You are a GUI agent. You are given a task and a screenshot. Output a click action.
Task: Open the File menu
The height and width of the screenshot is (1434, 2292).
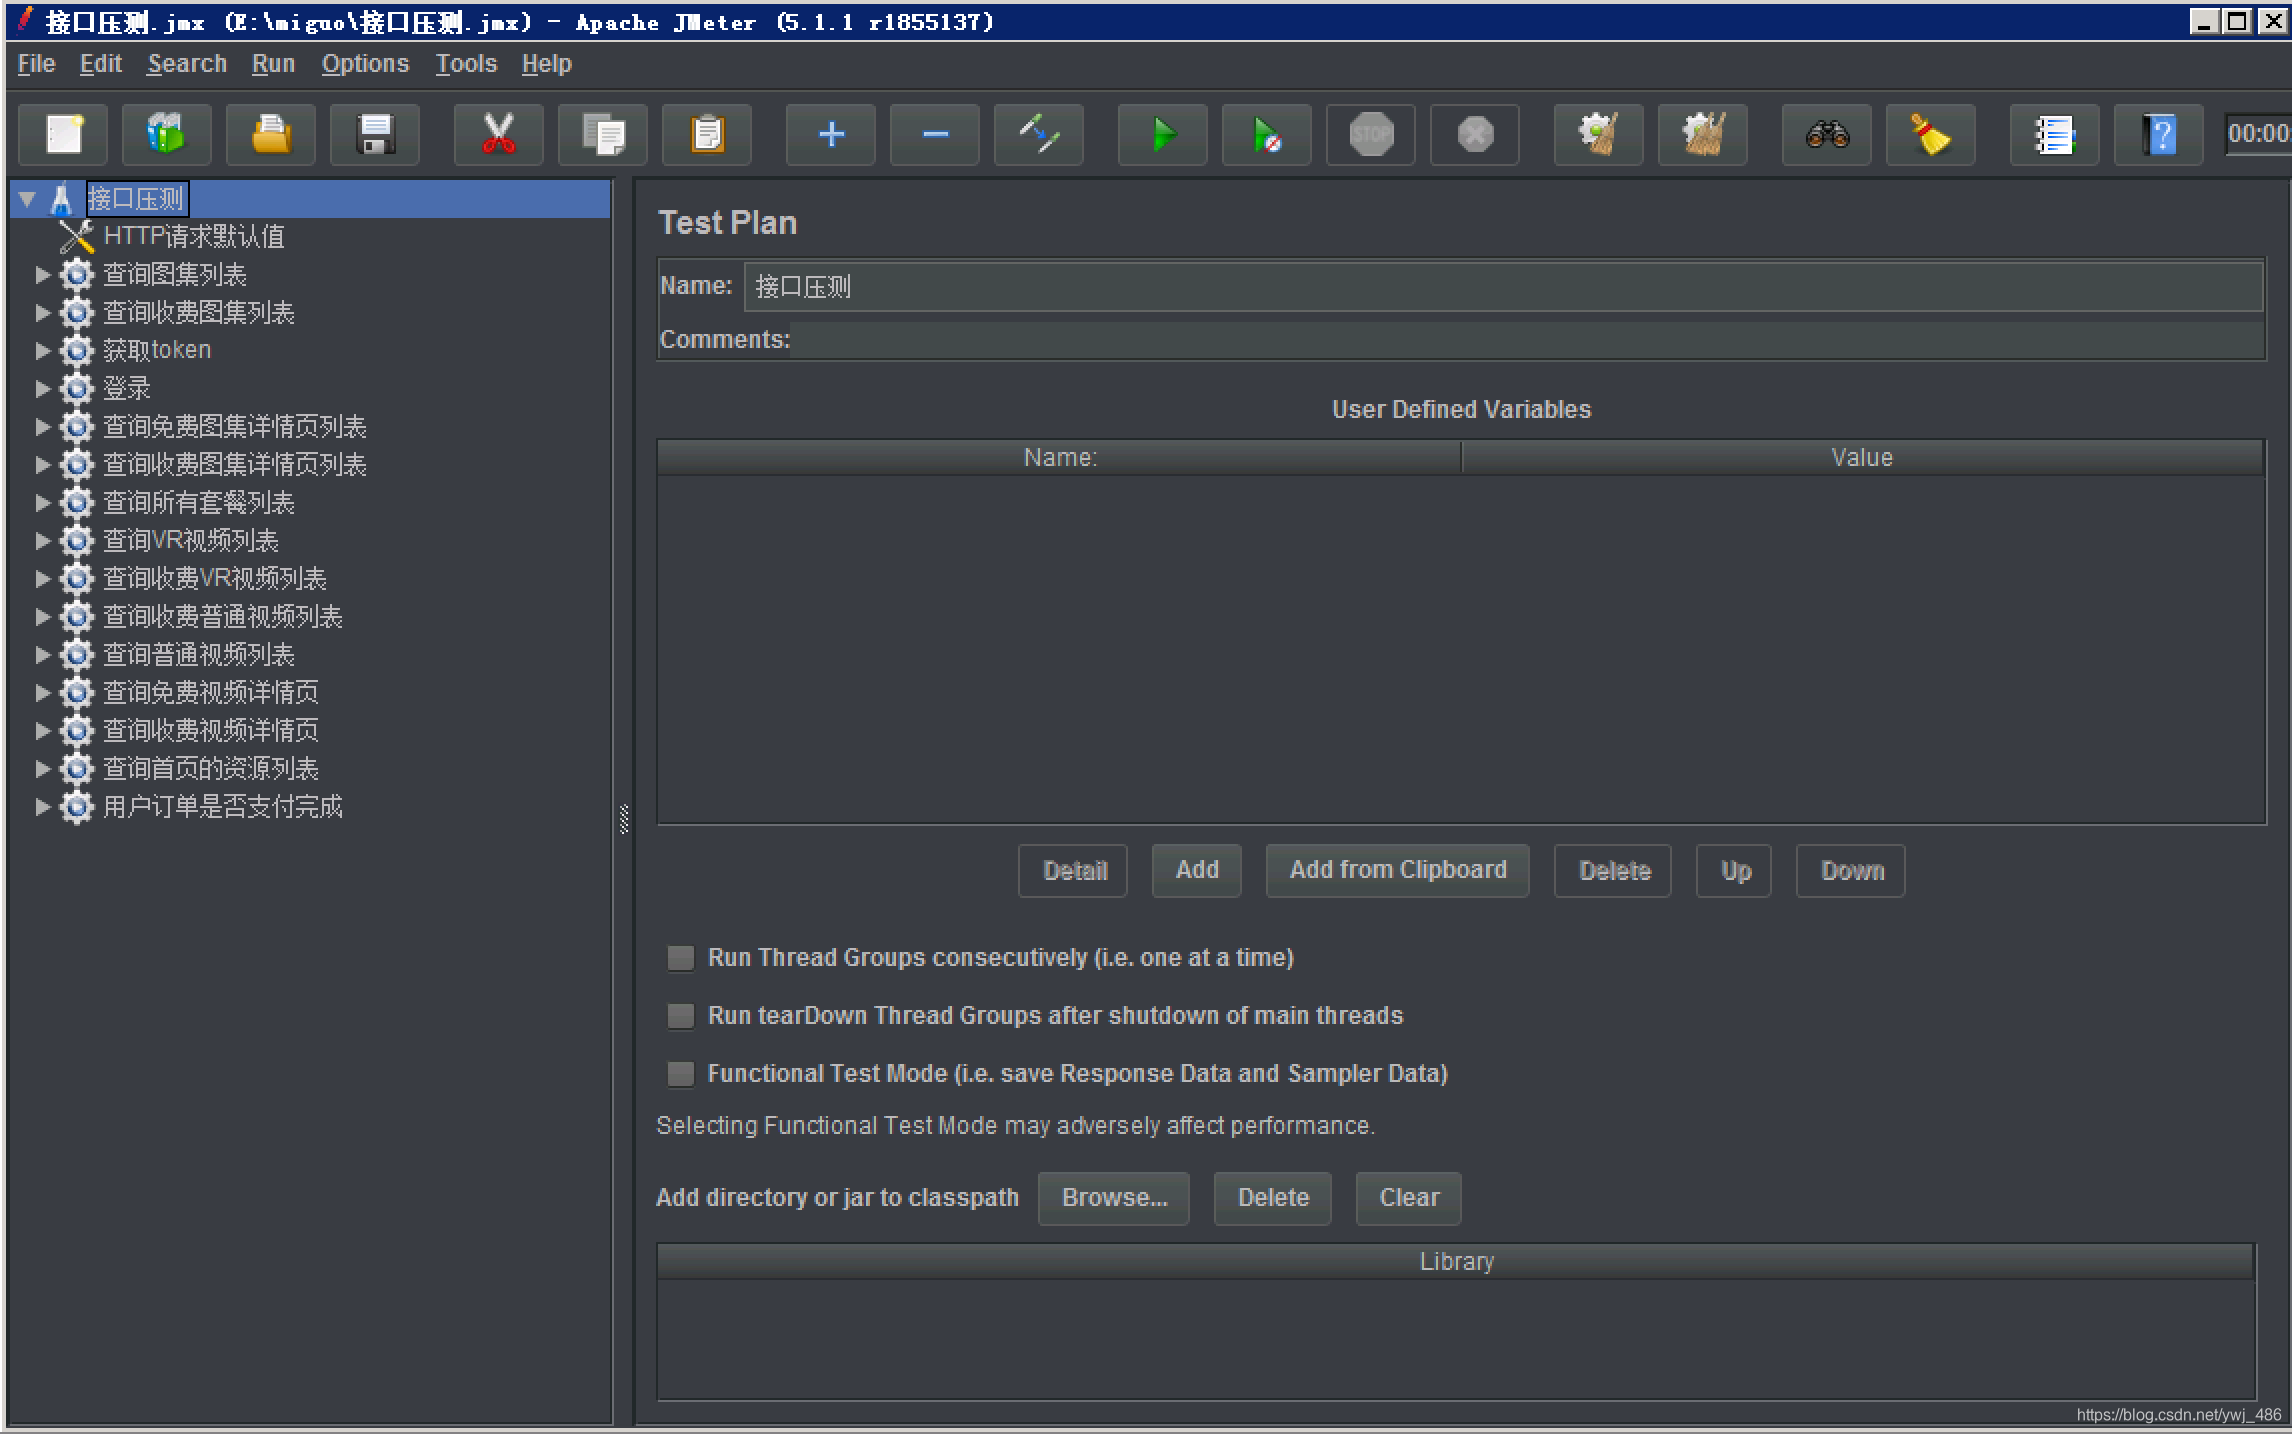click(37, 64)
